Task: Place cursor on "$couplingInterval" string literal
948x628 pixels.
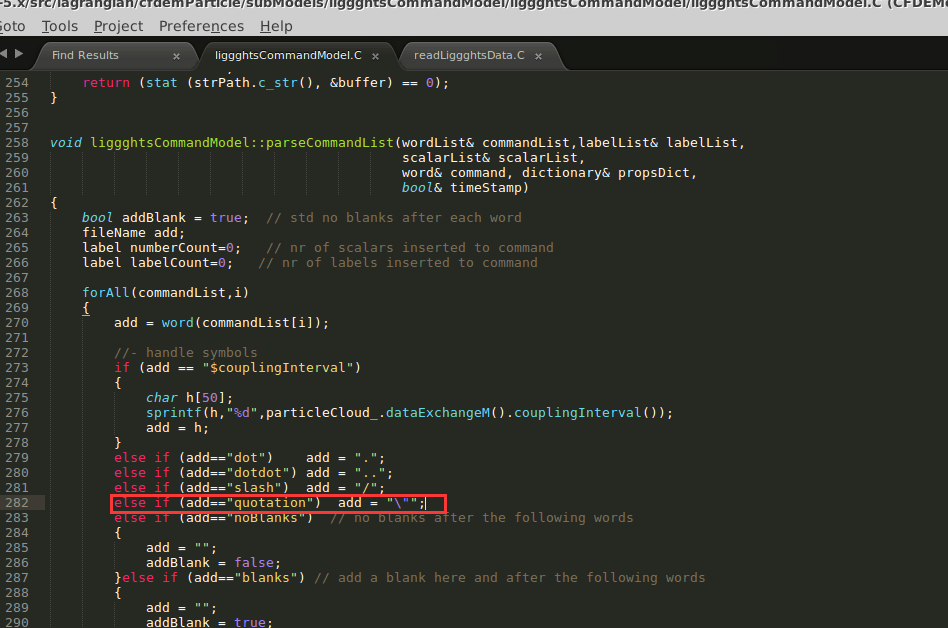Action: (278, 367)
